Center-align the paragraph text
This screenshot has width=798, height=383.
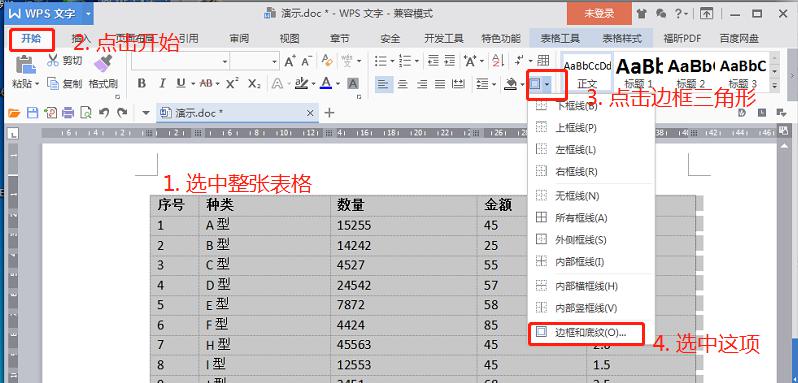click(x=403, y=84)
